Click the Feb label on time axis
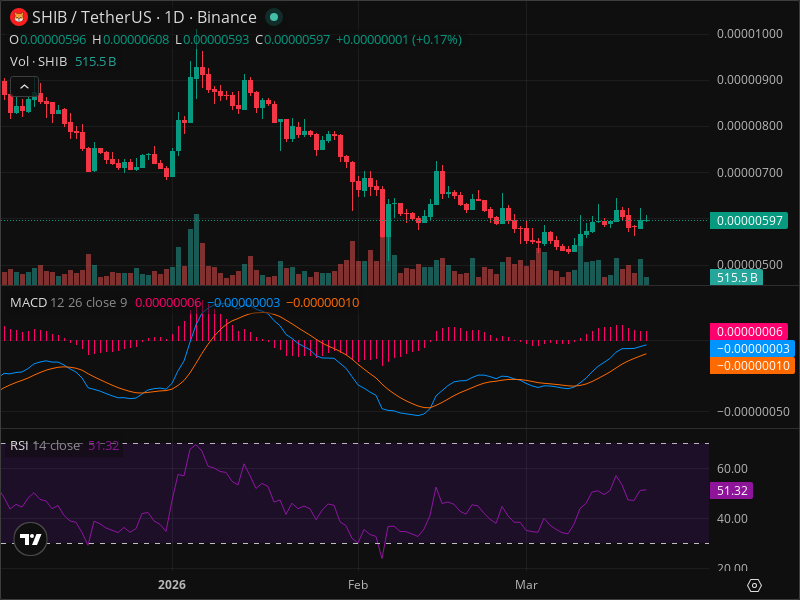The width and height of the screenshot is (800, 600). 358,585
